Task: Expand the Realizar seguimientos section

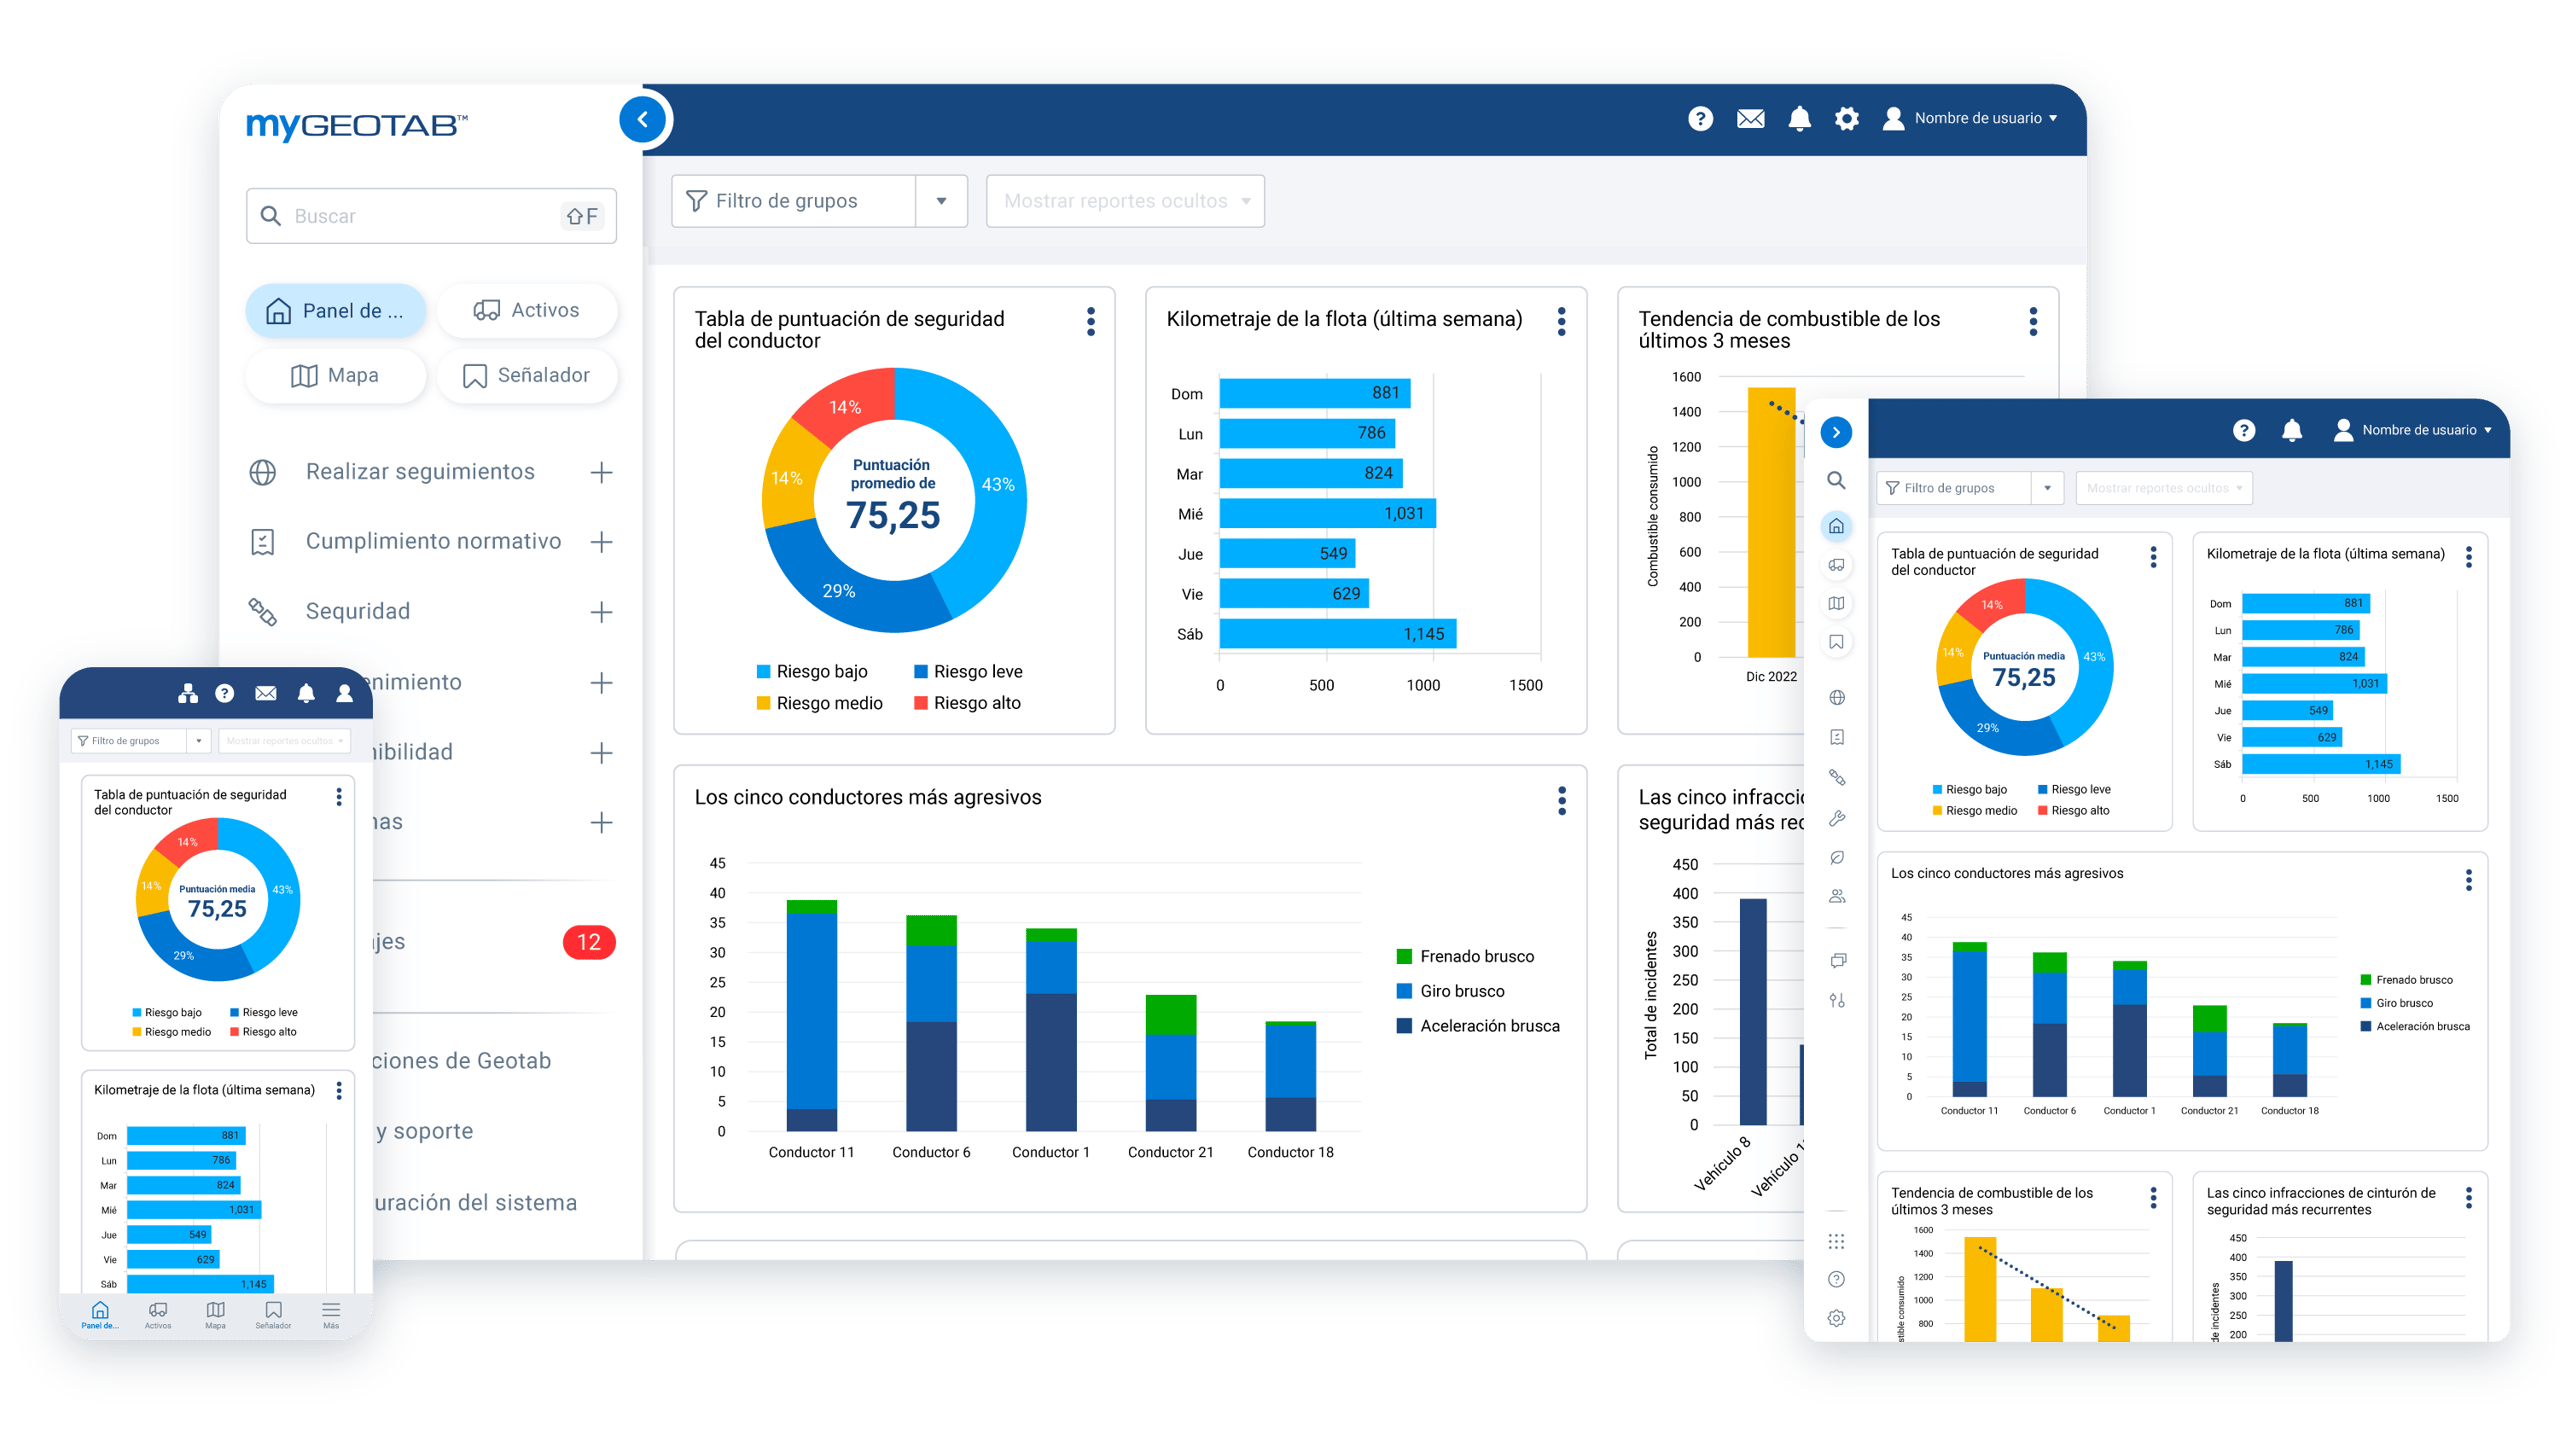Action: 600,472
